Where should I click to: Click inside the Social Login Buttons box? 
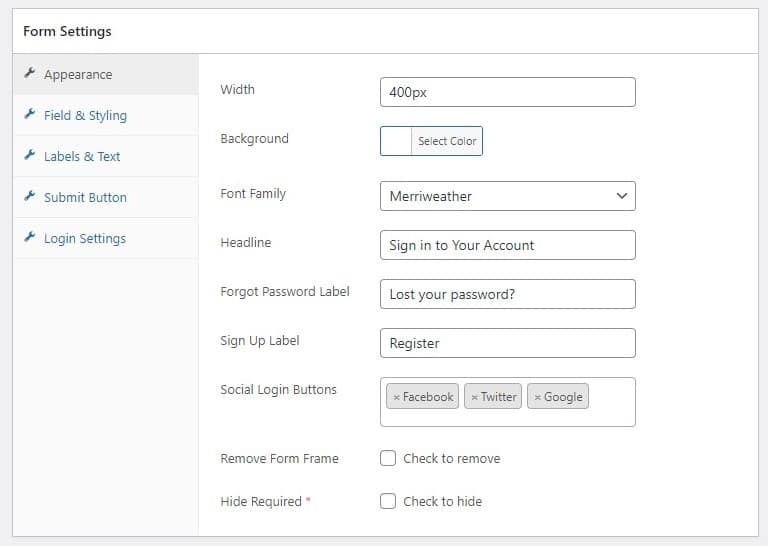point(507,402)
